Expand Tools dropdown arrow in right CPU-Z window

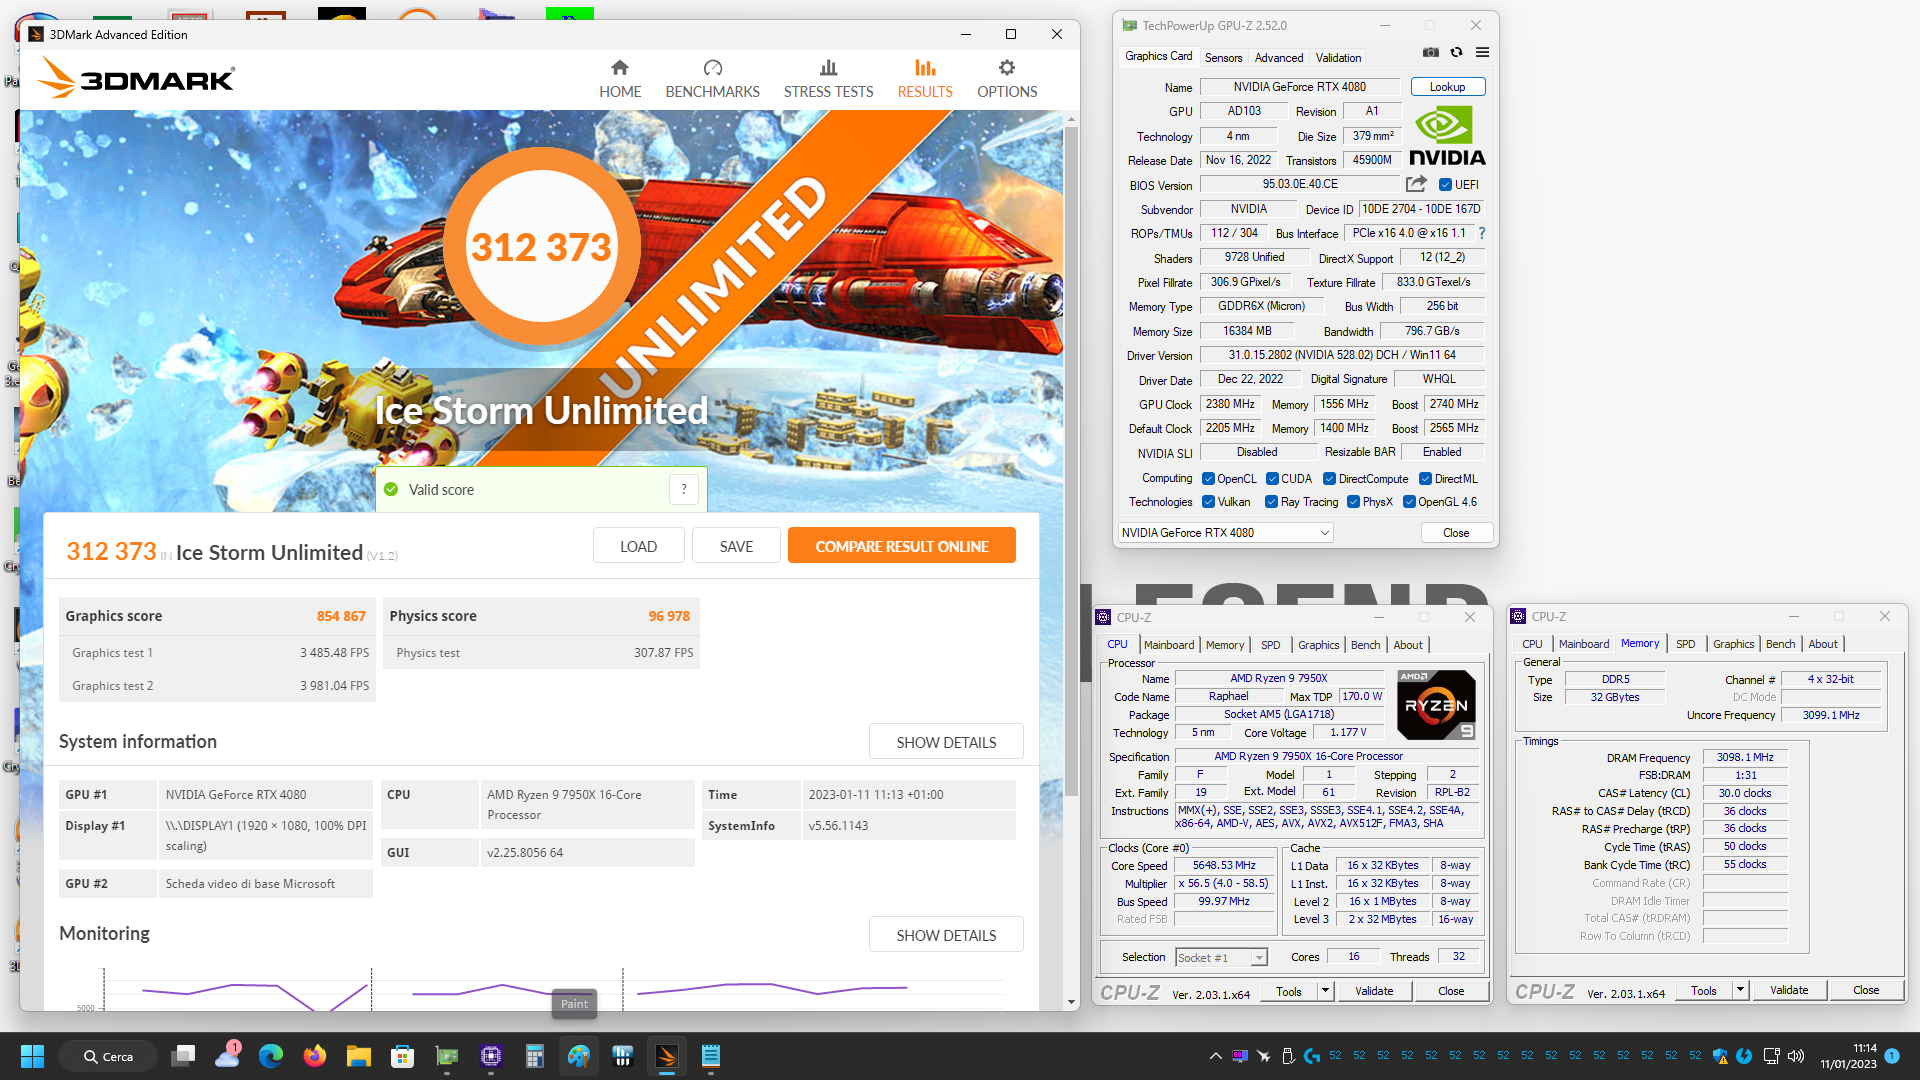tap(1740, 991)
